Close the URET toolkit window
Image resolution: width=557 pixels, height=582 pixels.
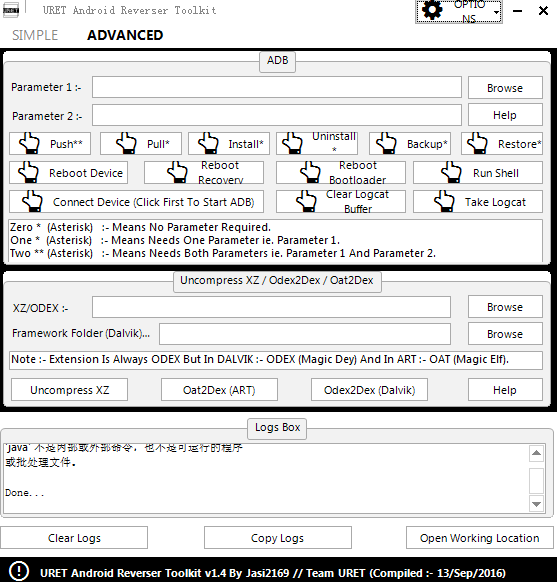[543, 10]
